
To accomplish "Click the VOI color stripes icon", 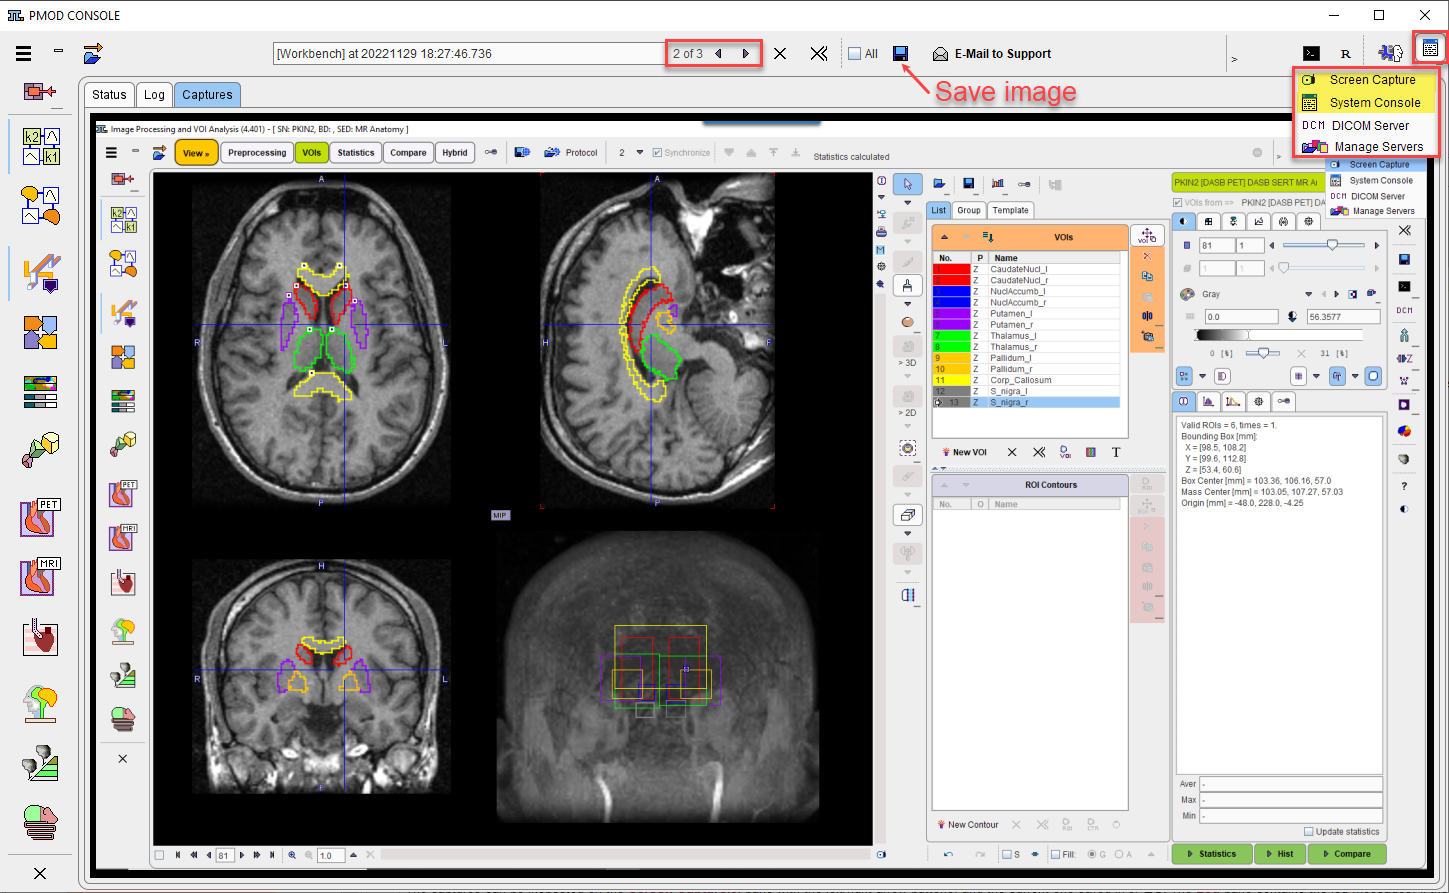I will pos(1090,452).
